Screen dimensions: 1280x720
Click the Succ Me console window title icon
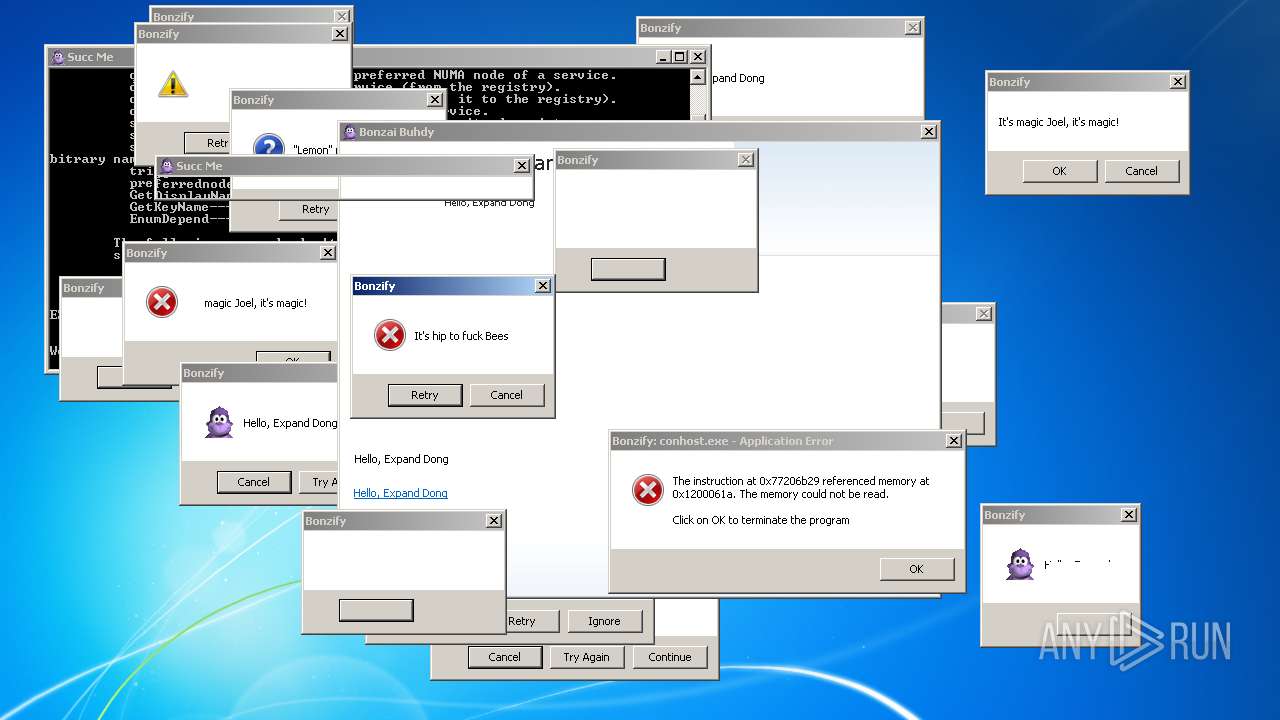point(58,57)
